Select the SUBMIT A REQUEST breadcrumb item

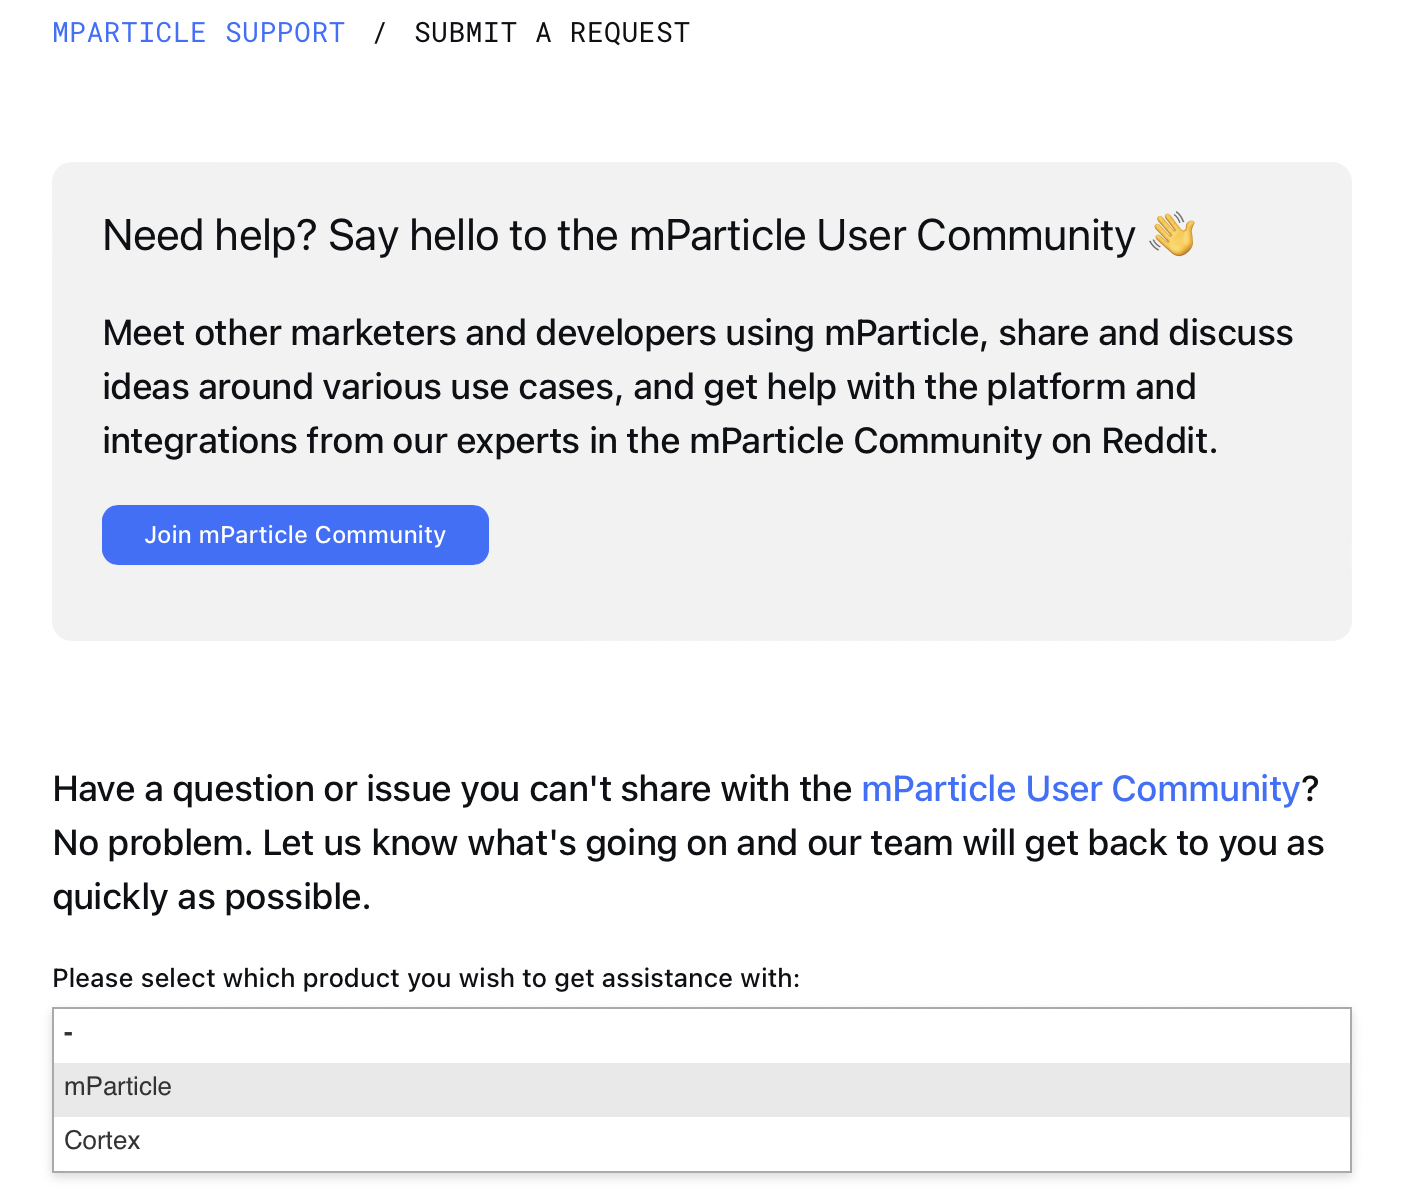(x=551, y=32)
